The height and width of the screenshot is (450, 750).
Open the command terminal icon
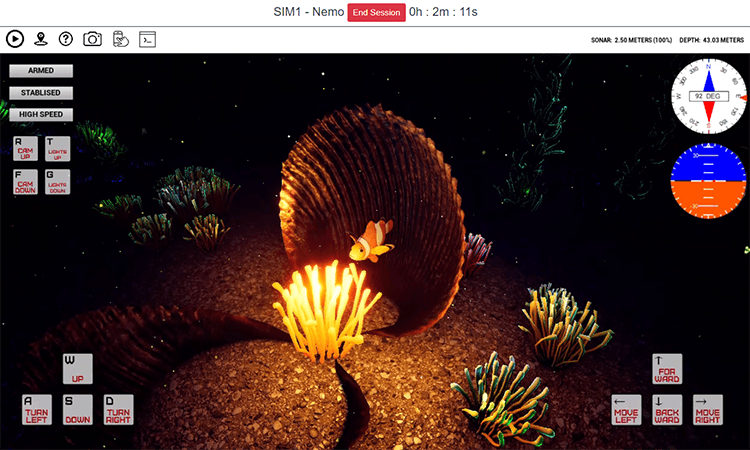click(146, 39)
